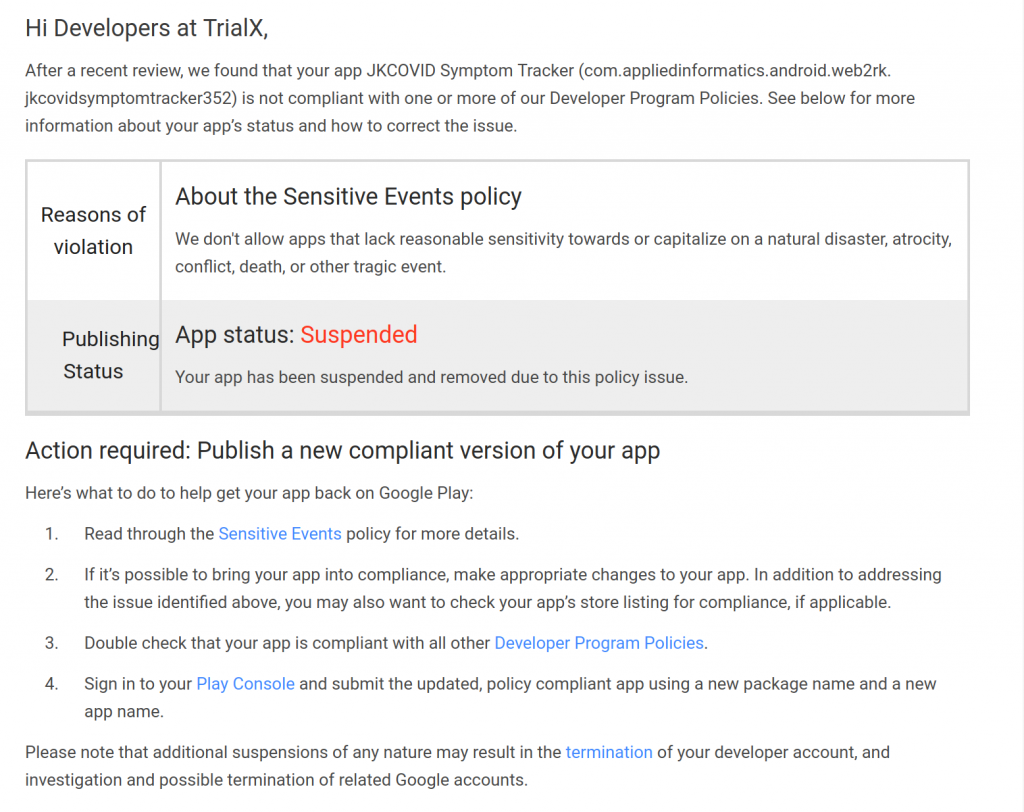Click the 'suspended and removed' explanation sentence
The height and width of the screenshot is (812, 1024).
click(x=431, y=378)
